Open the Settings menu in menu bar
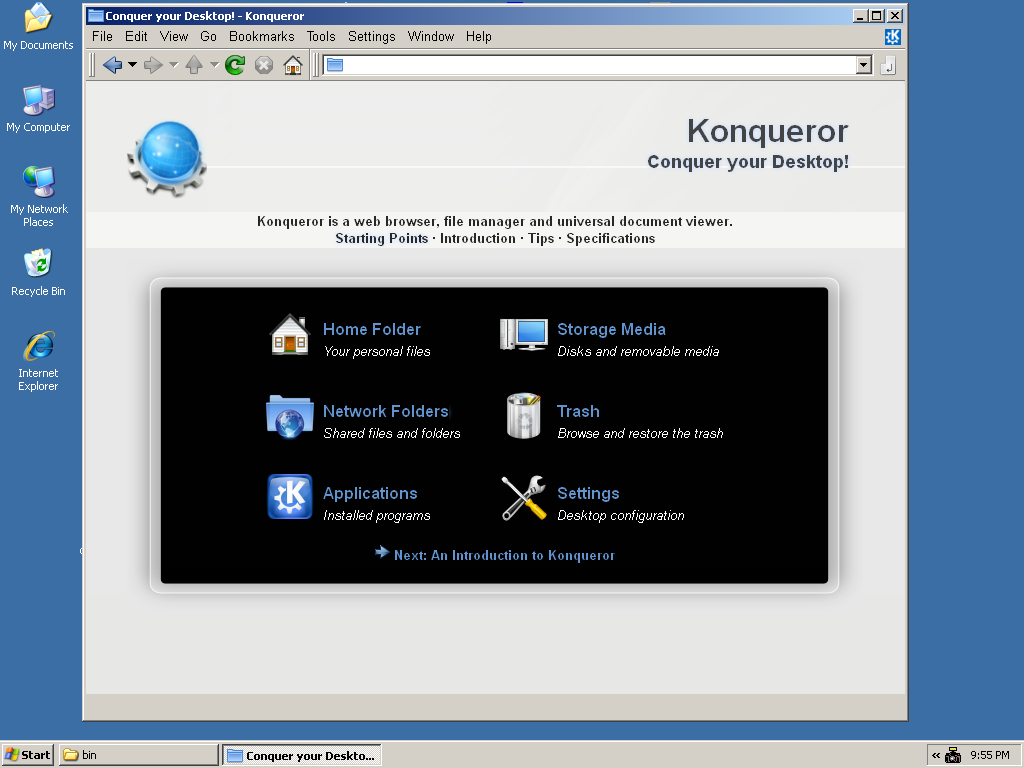 point(372,37)
